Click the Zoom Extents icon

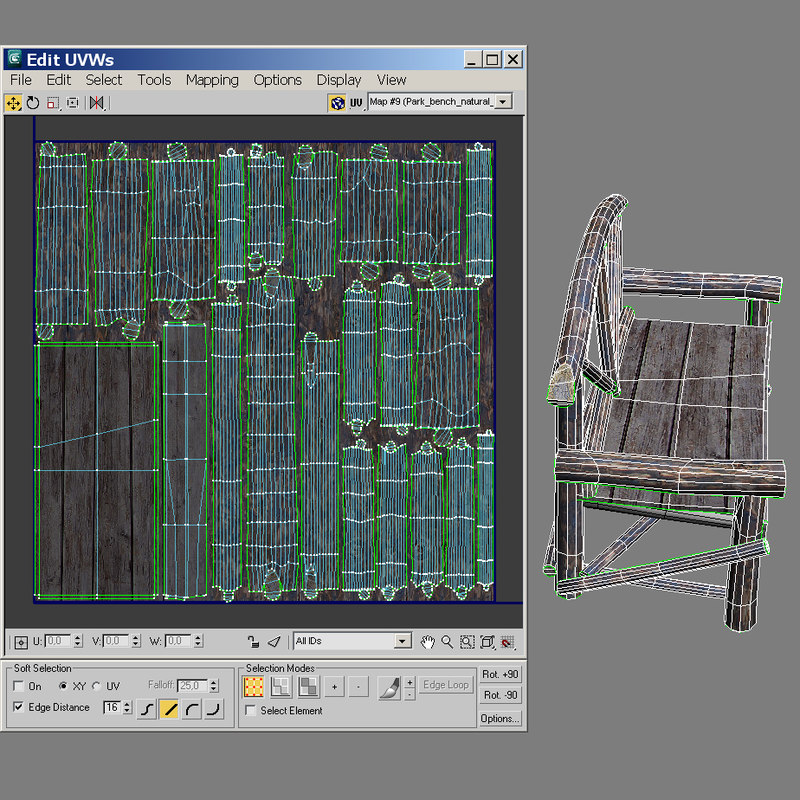(487, 641)
